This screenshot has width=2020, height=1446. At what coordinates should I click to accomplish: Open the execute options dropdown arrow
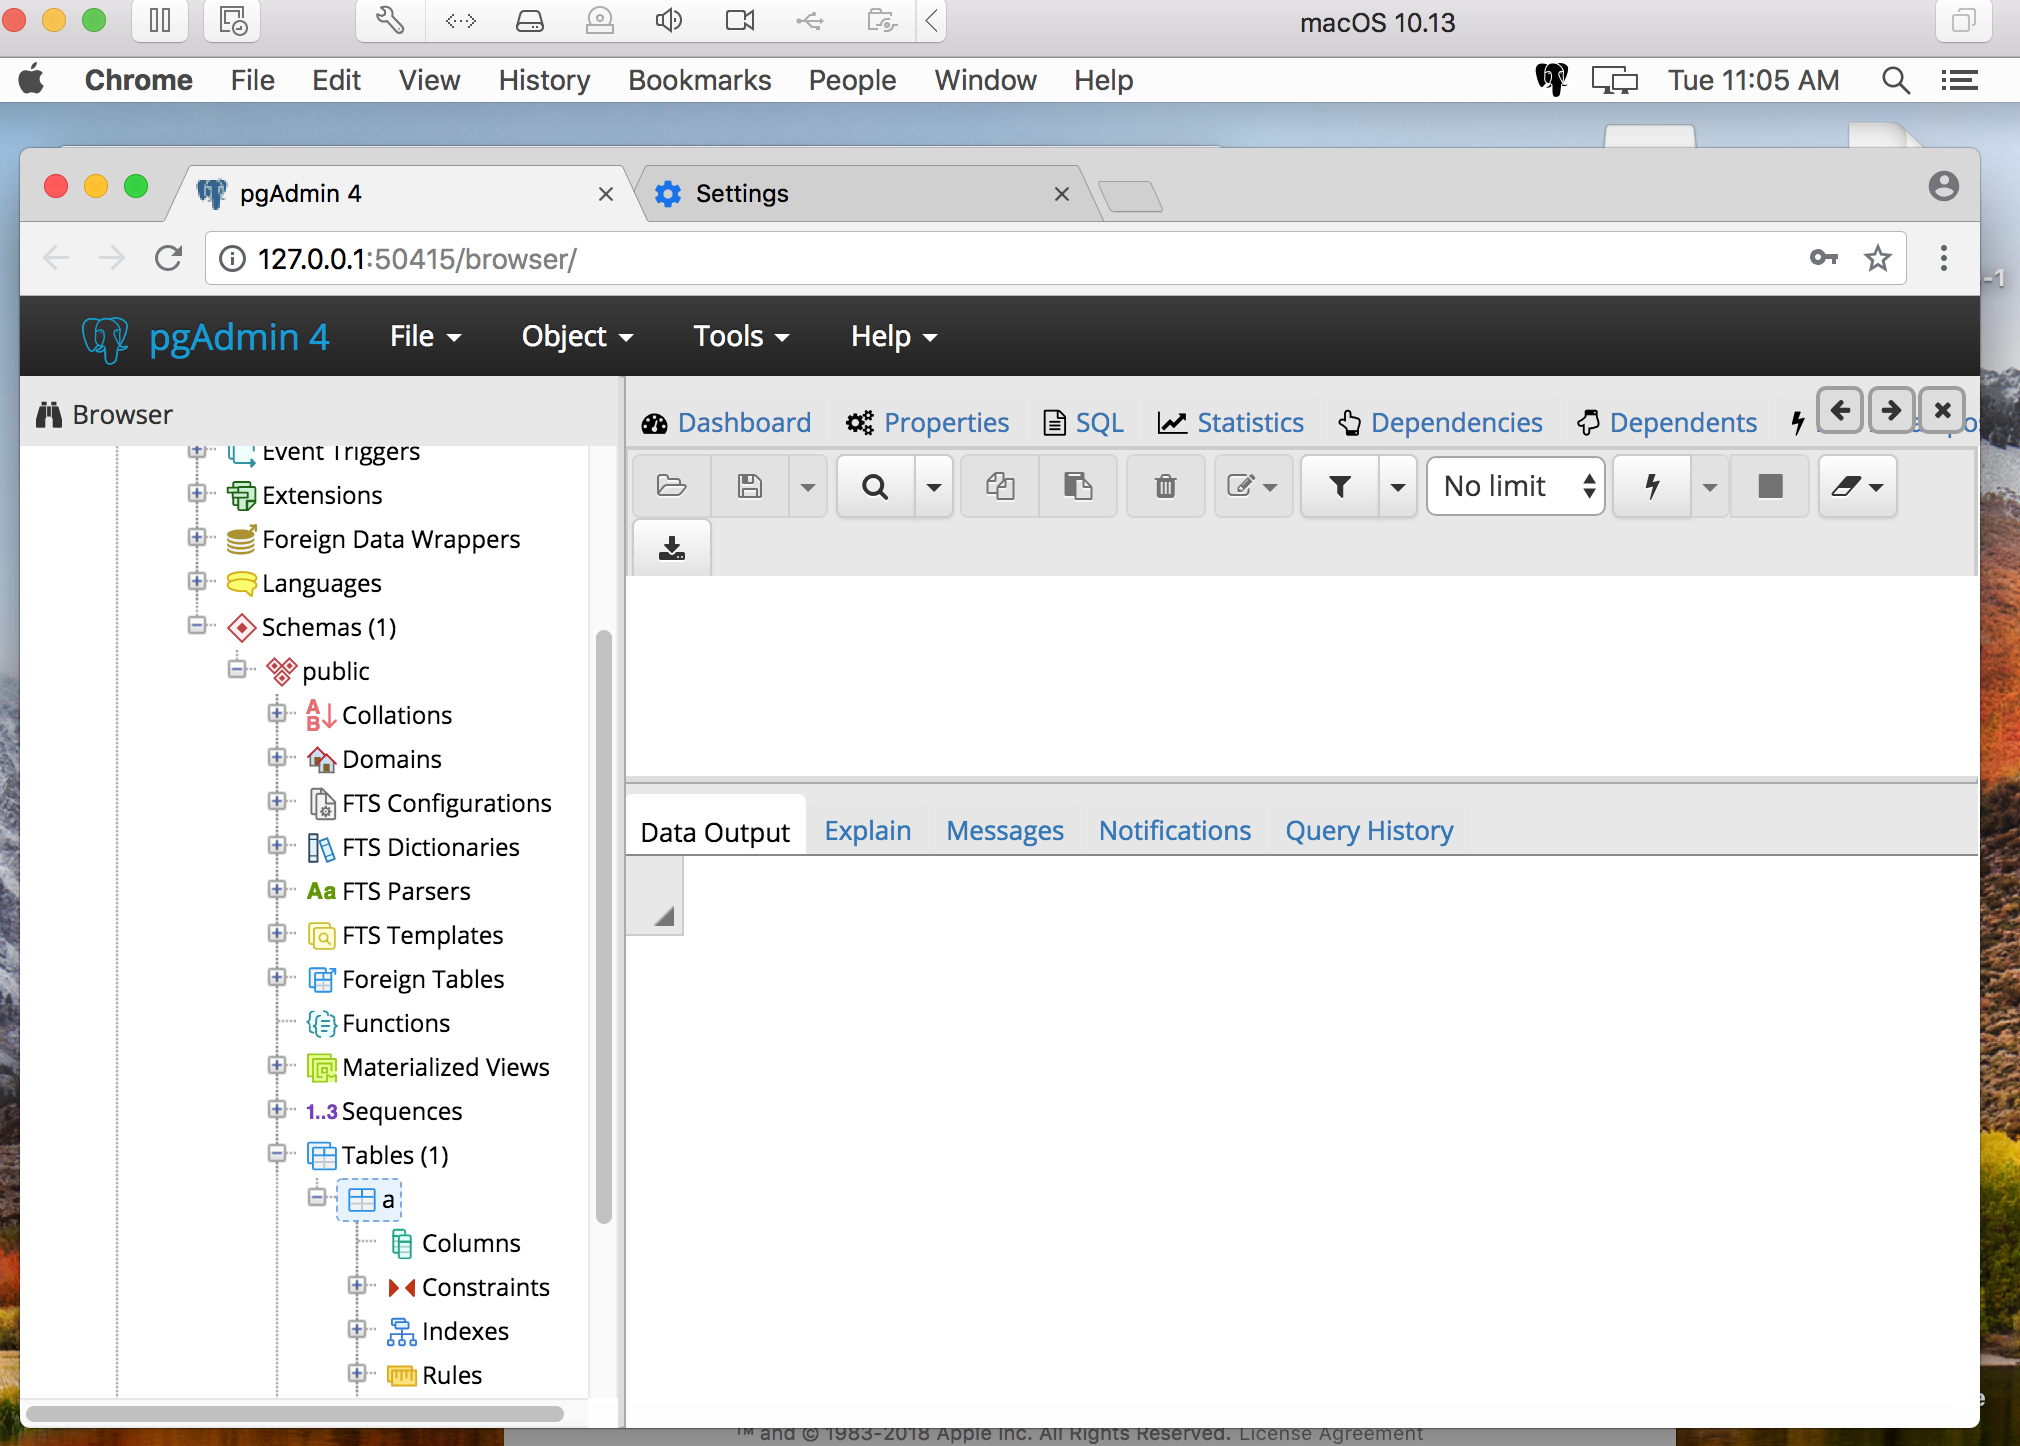pos(1710,487)
